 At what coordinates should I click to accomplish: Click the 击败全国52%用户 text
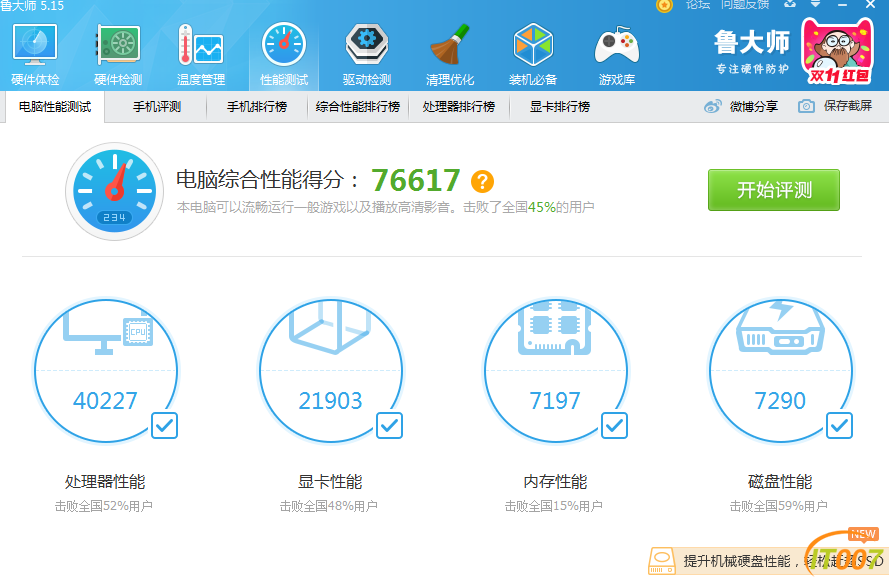click(x=104, y=506)
